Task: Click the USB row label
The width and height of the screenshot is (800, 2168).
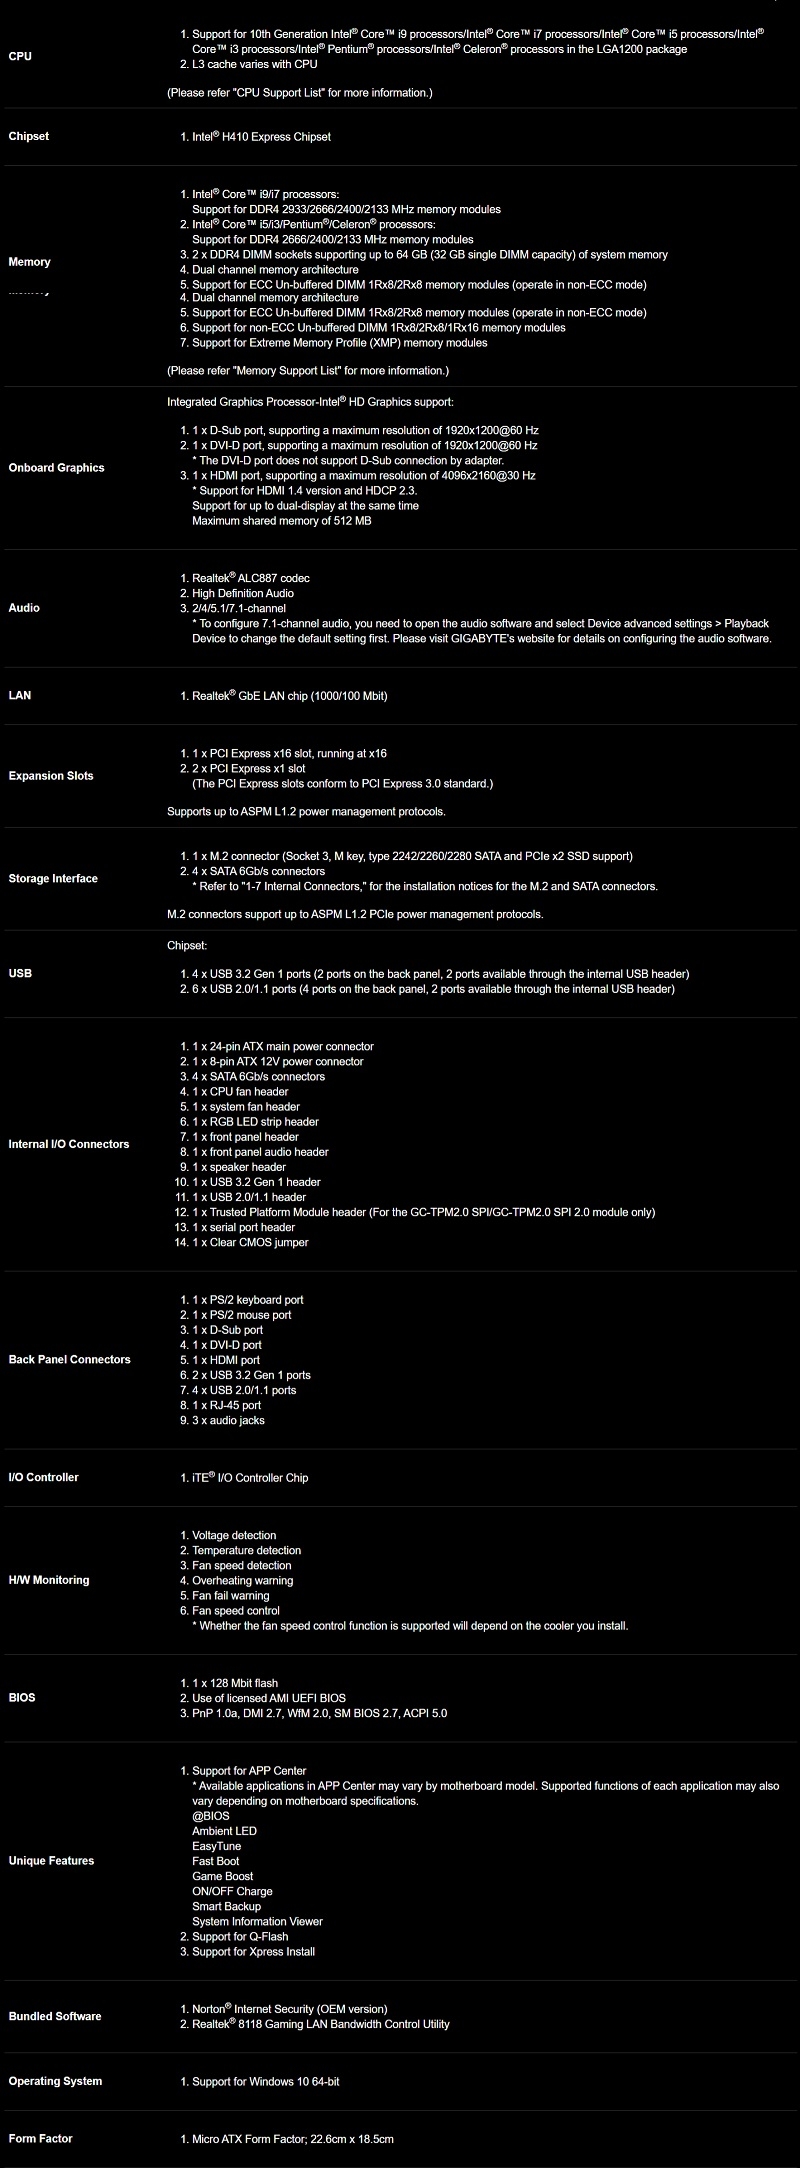Action: coord(21,973)
